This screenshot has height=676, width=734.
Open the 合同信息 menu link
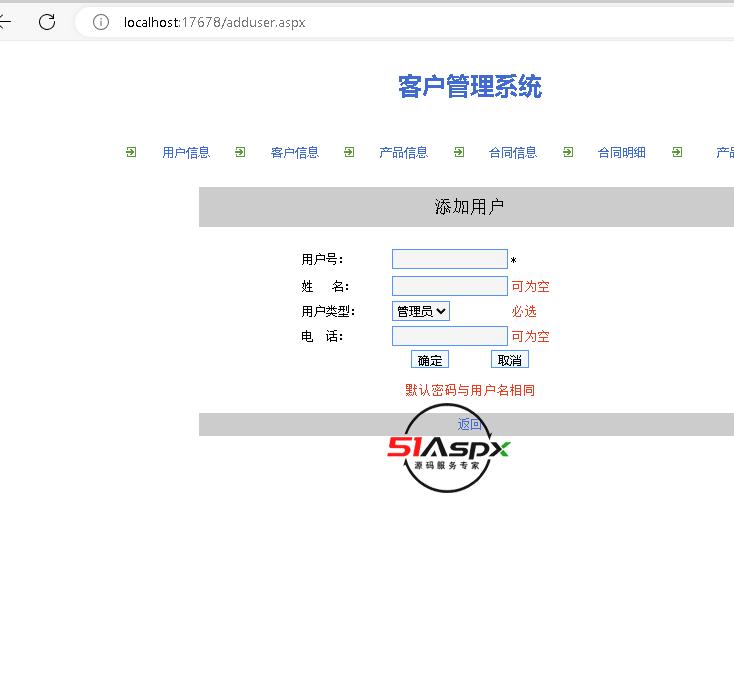(513, 153)
